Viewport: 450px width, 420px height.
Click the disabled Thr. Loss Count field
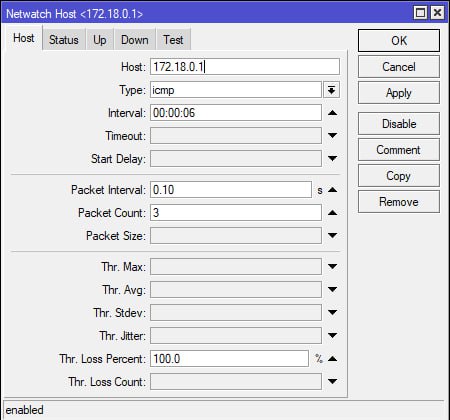236,382
